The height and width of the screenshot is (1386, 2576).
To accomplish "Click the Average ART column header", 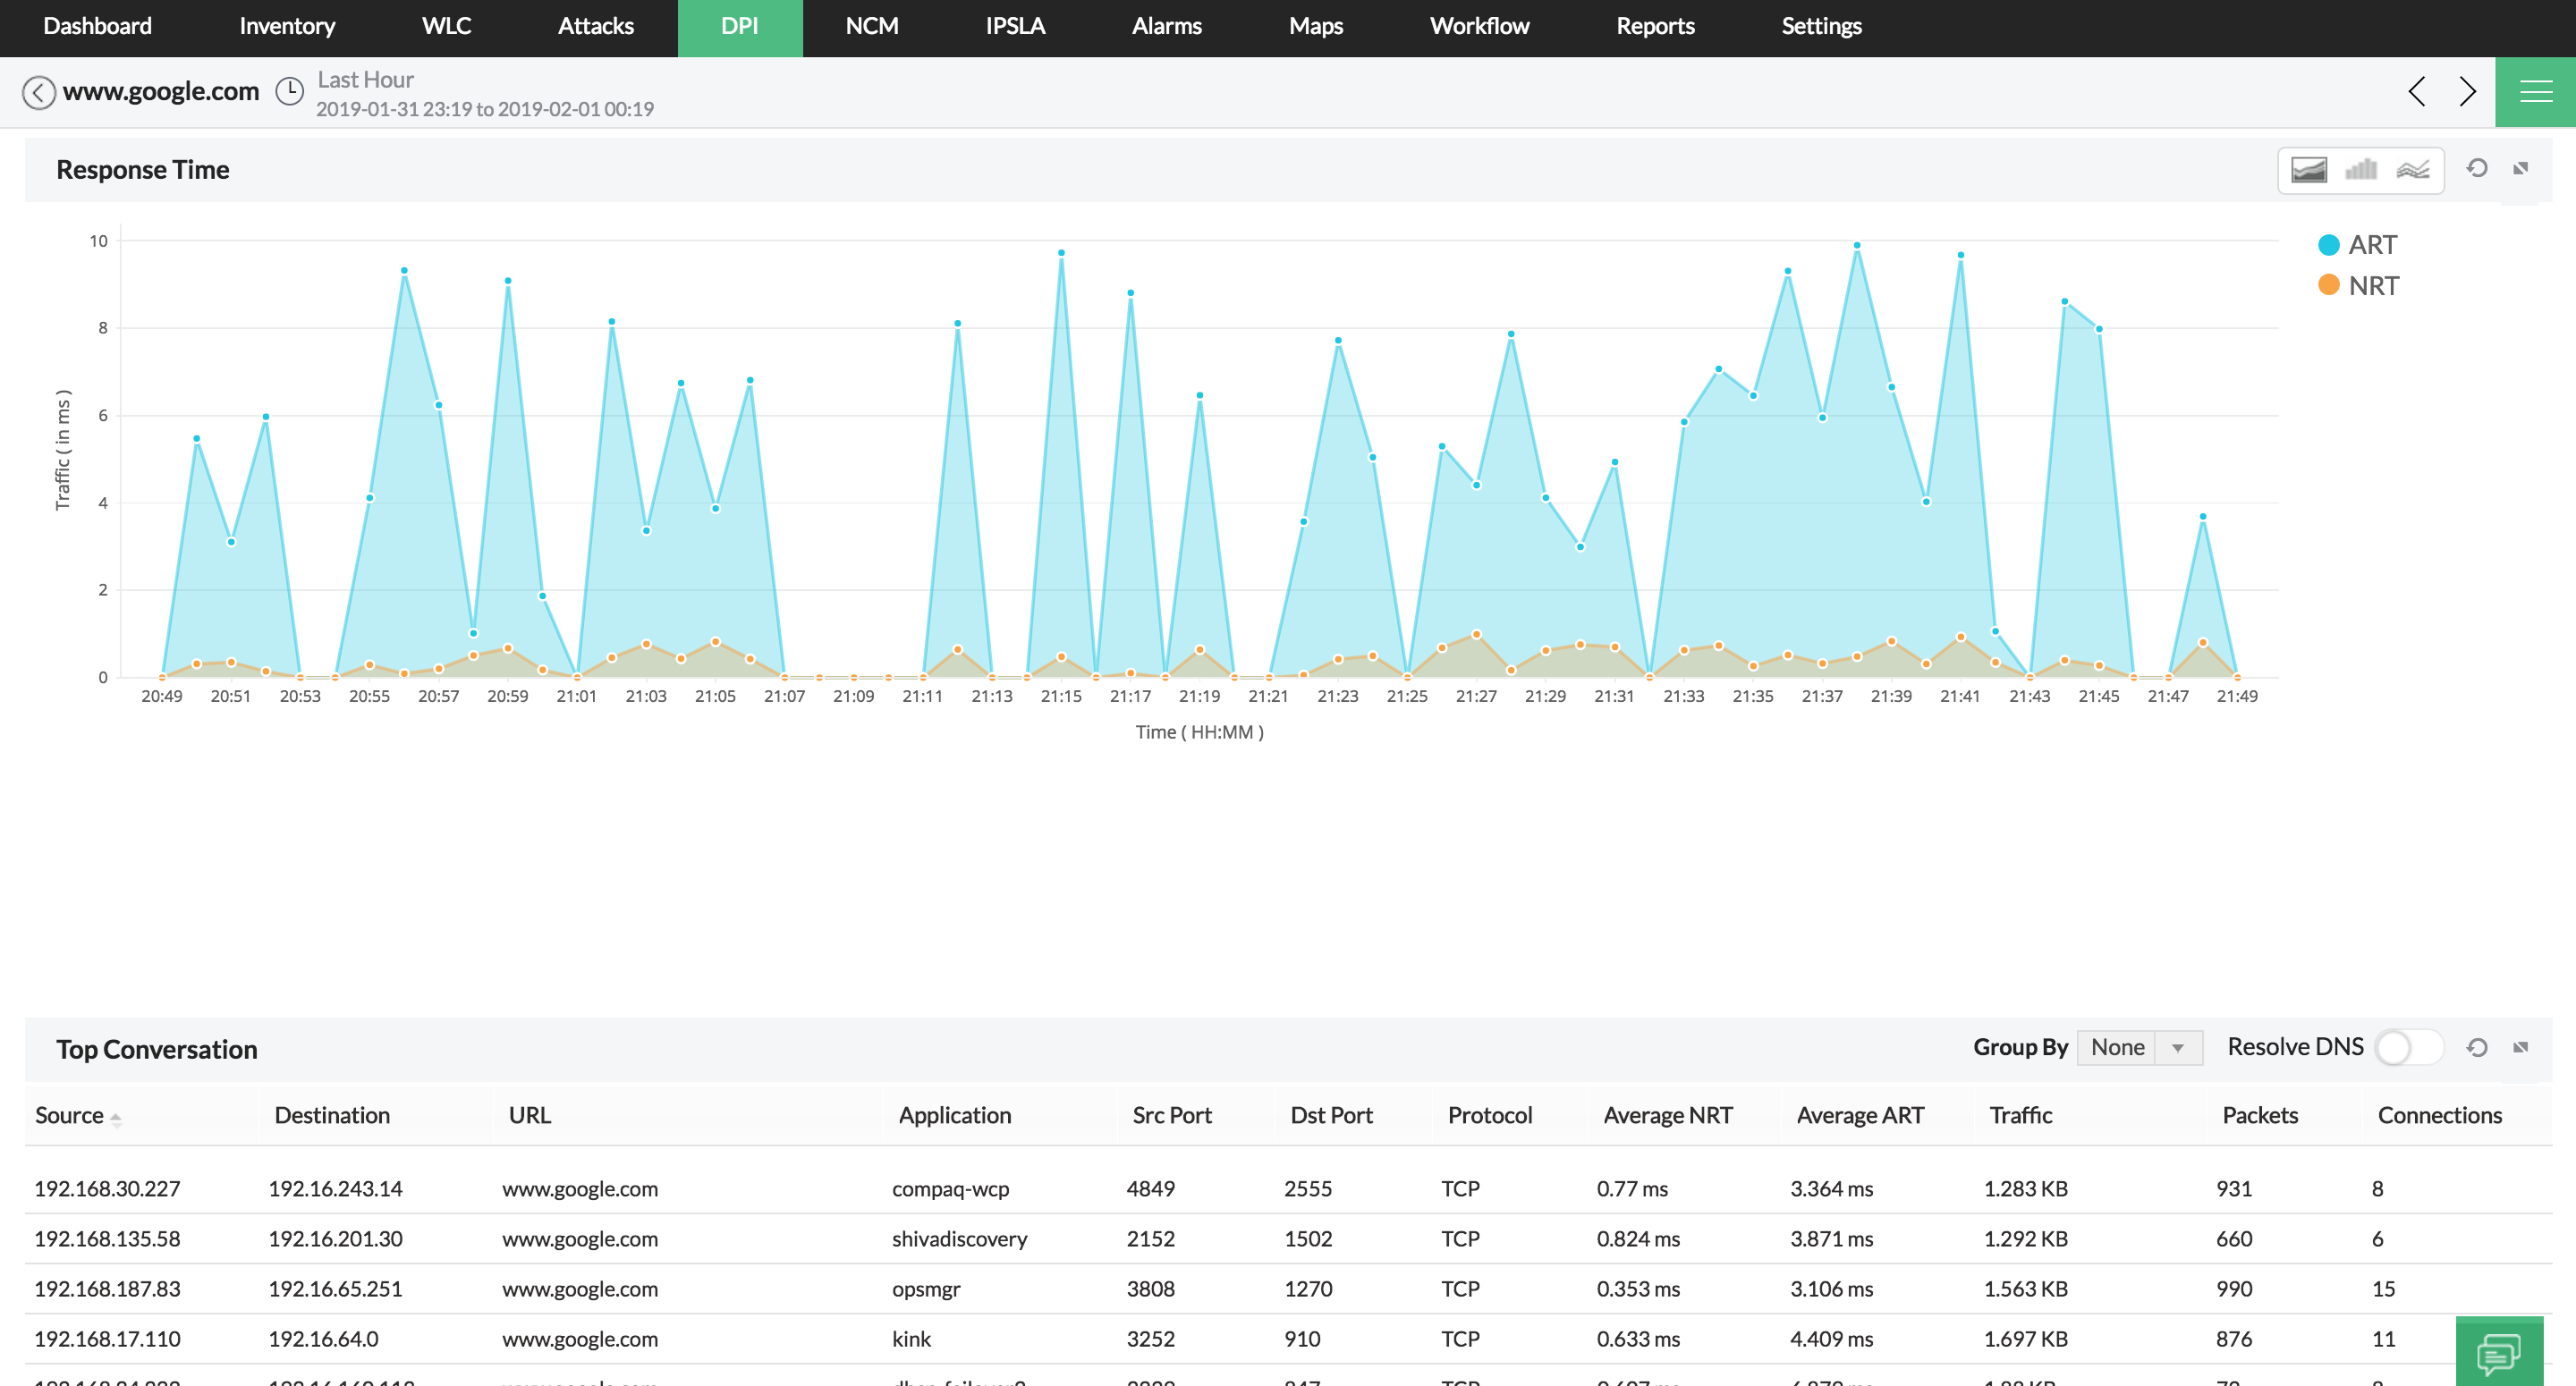I will [x=1859, y=1115].
